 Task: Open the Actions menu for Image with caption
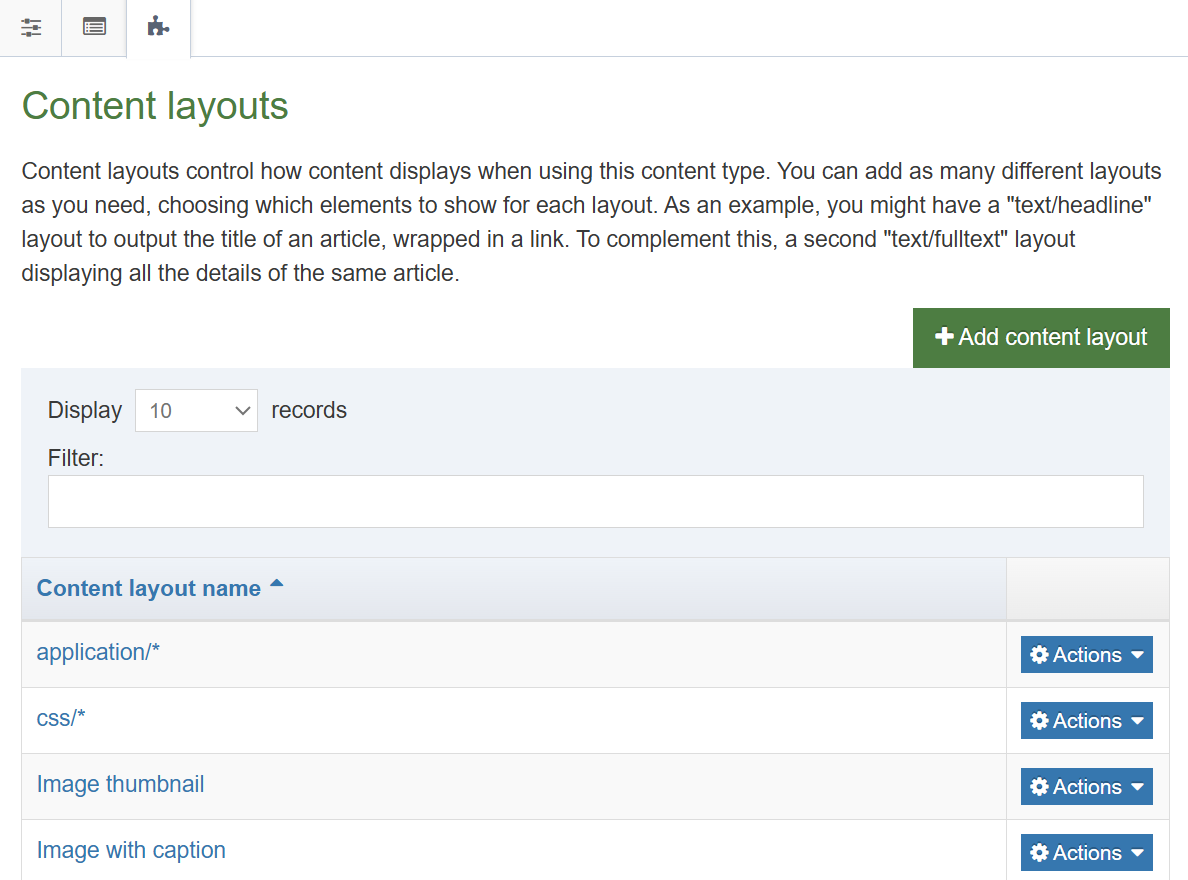point(1086,852)
